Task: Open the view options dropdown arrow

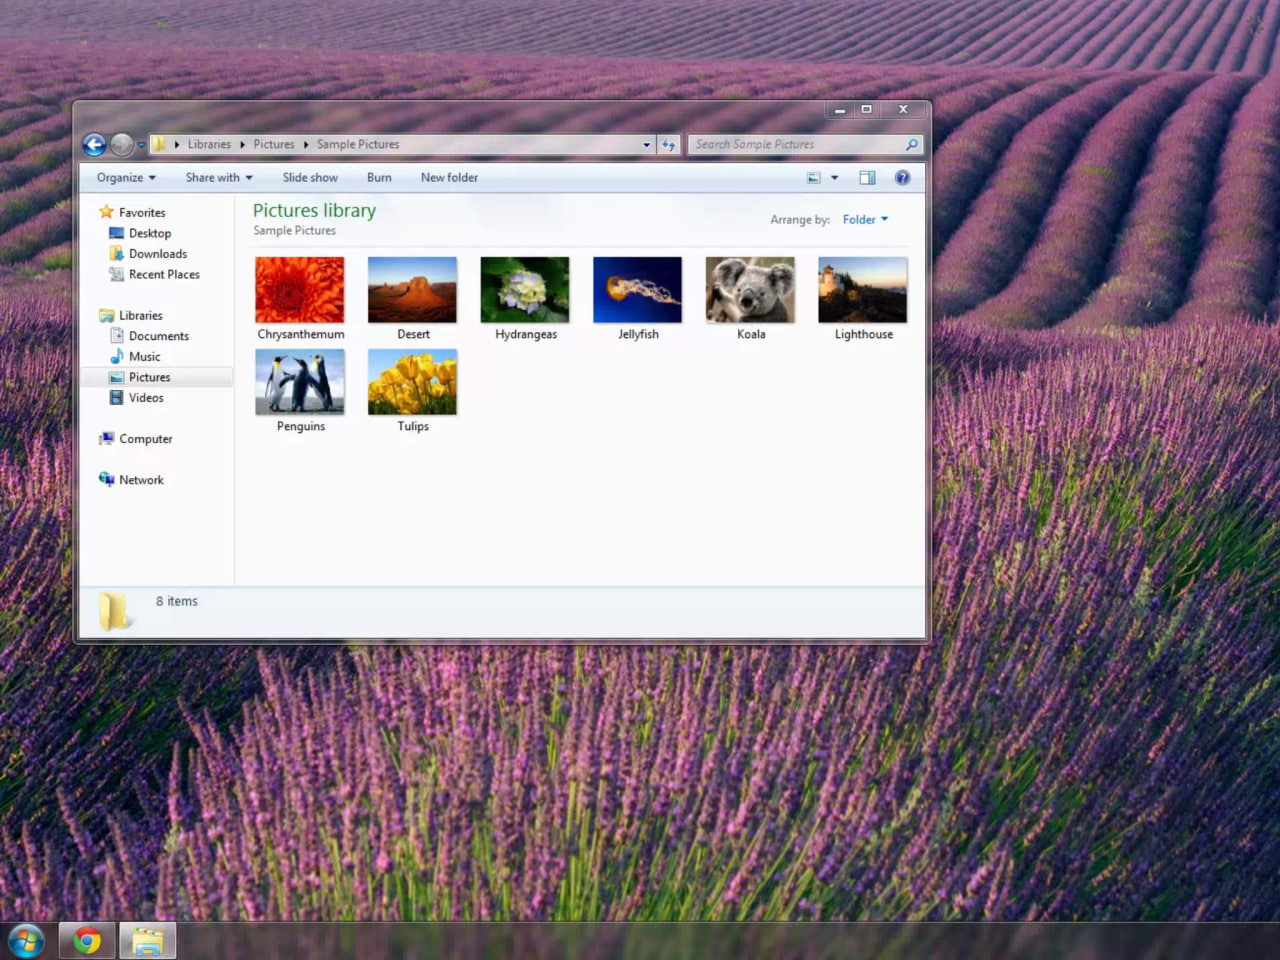Action: tap(835, 178)
